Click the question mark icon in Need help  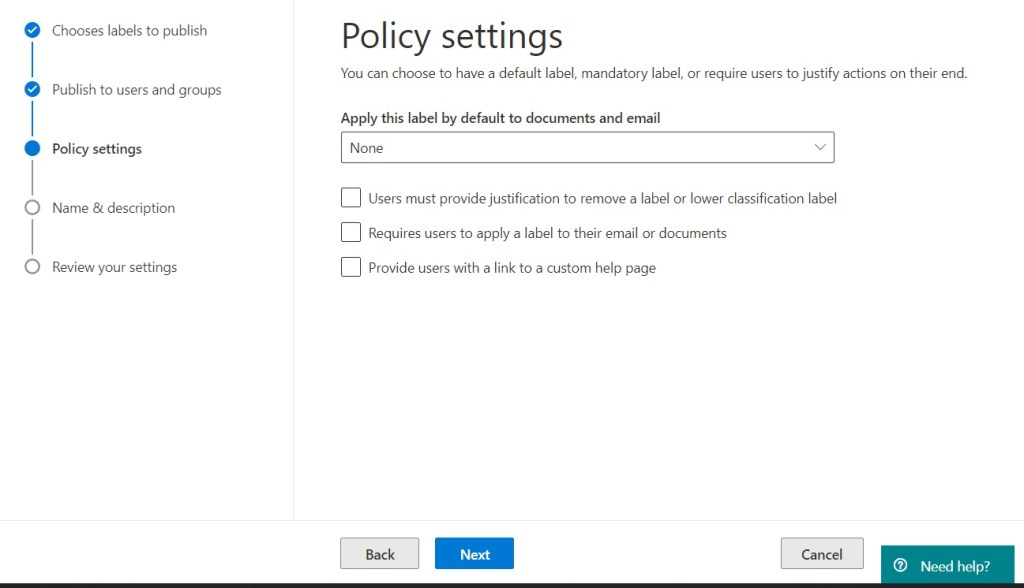pos(900,566)
